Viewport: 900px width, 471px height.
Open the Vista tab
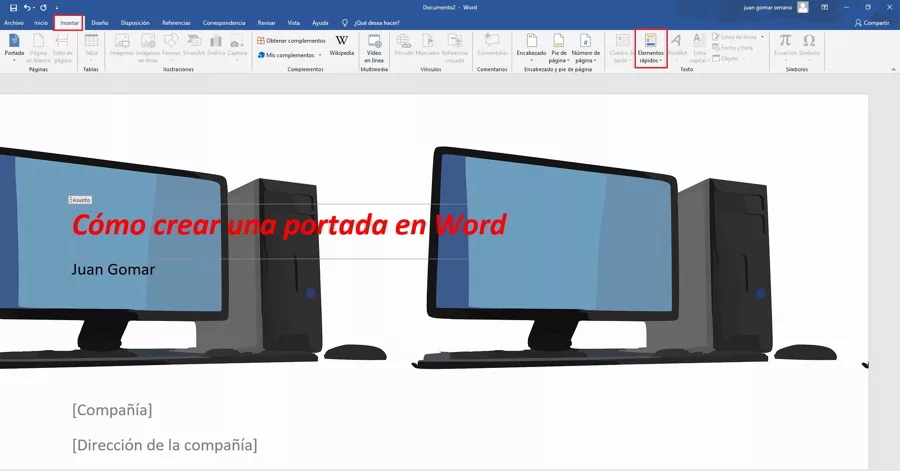click(x=294, y=23)
